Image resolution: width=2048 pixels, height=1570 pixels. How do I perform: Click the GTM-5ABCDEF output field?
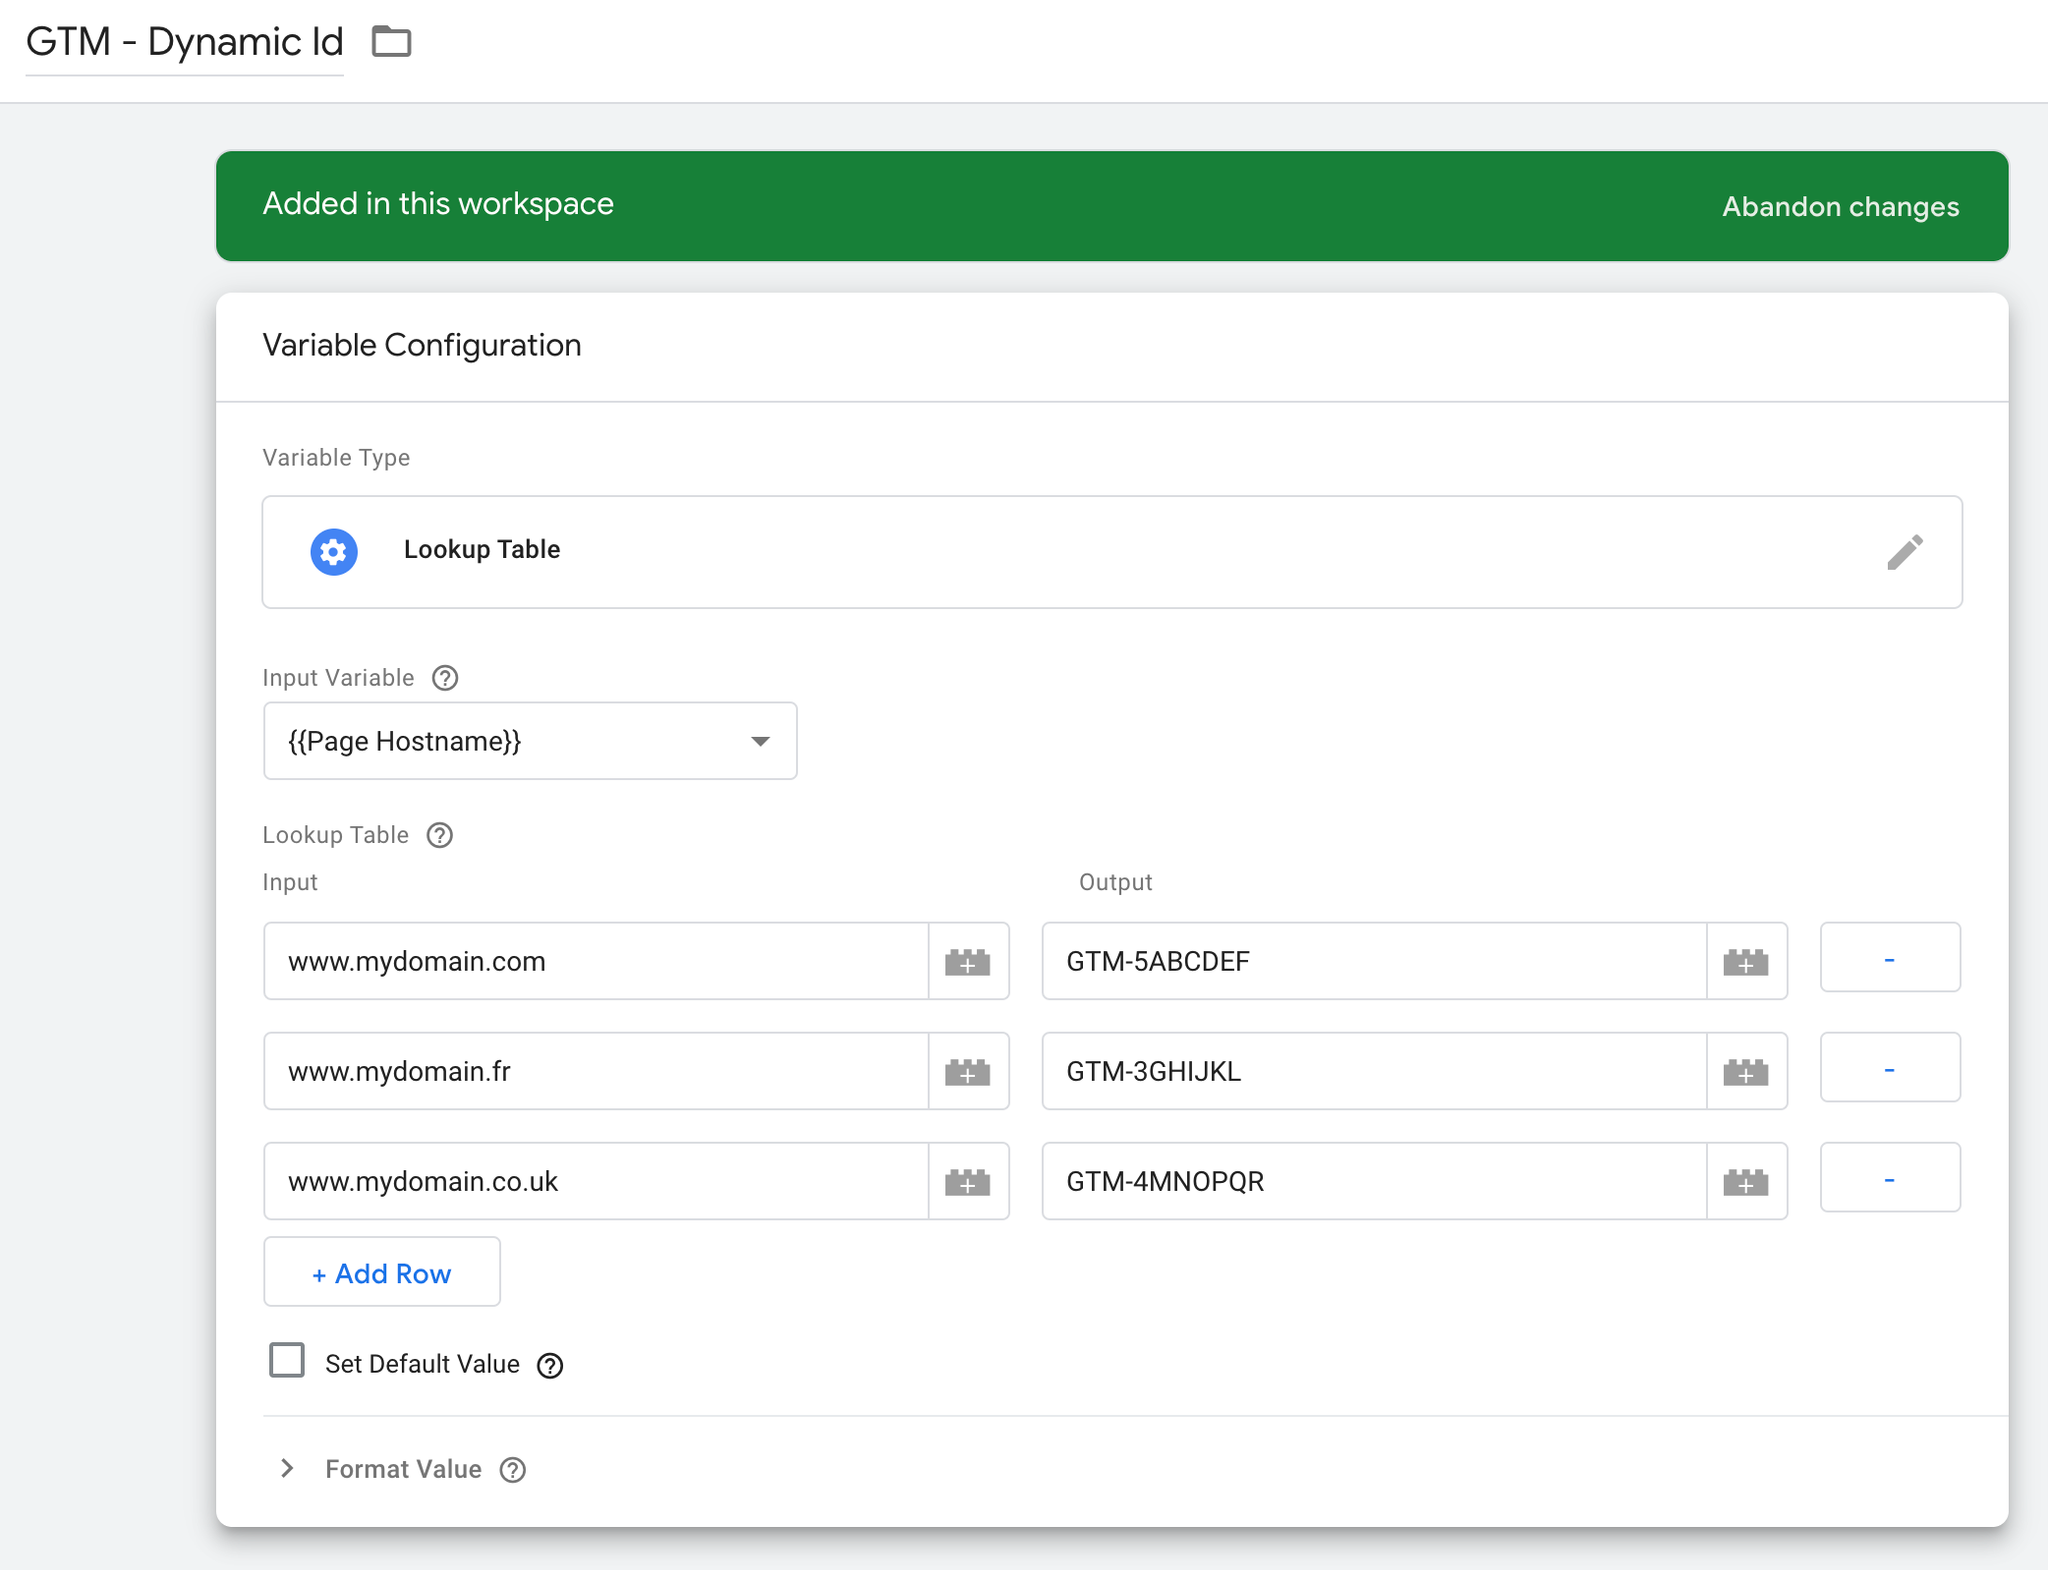pyautogui.click(x=1374, y=961)
